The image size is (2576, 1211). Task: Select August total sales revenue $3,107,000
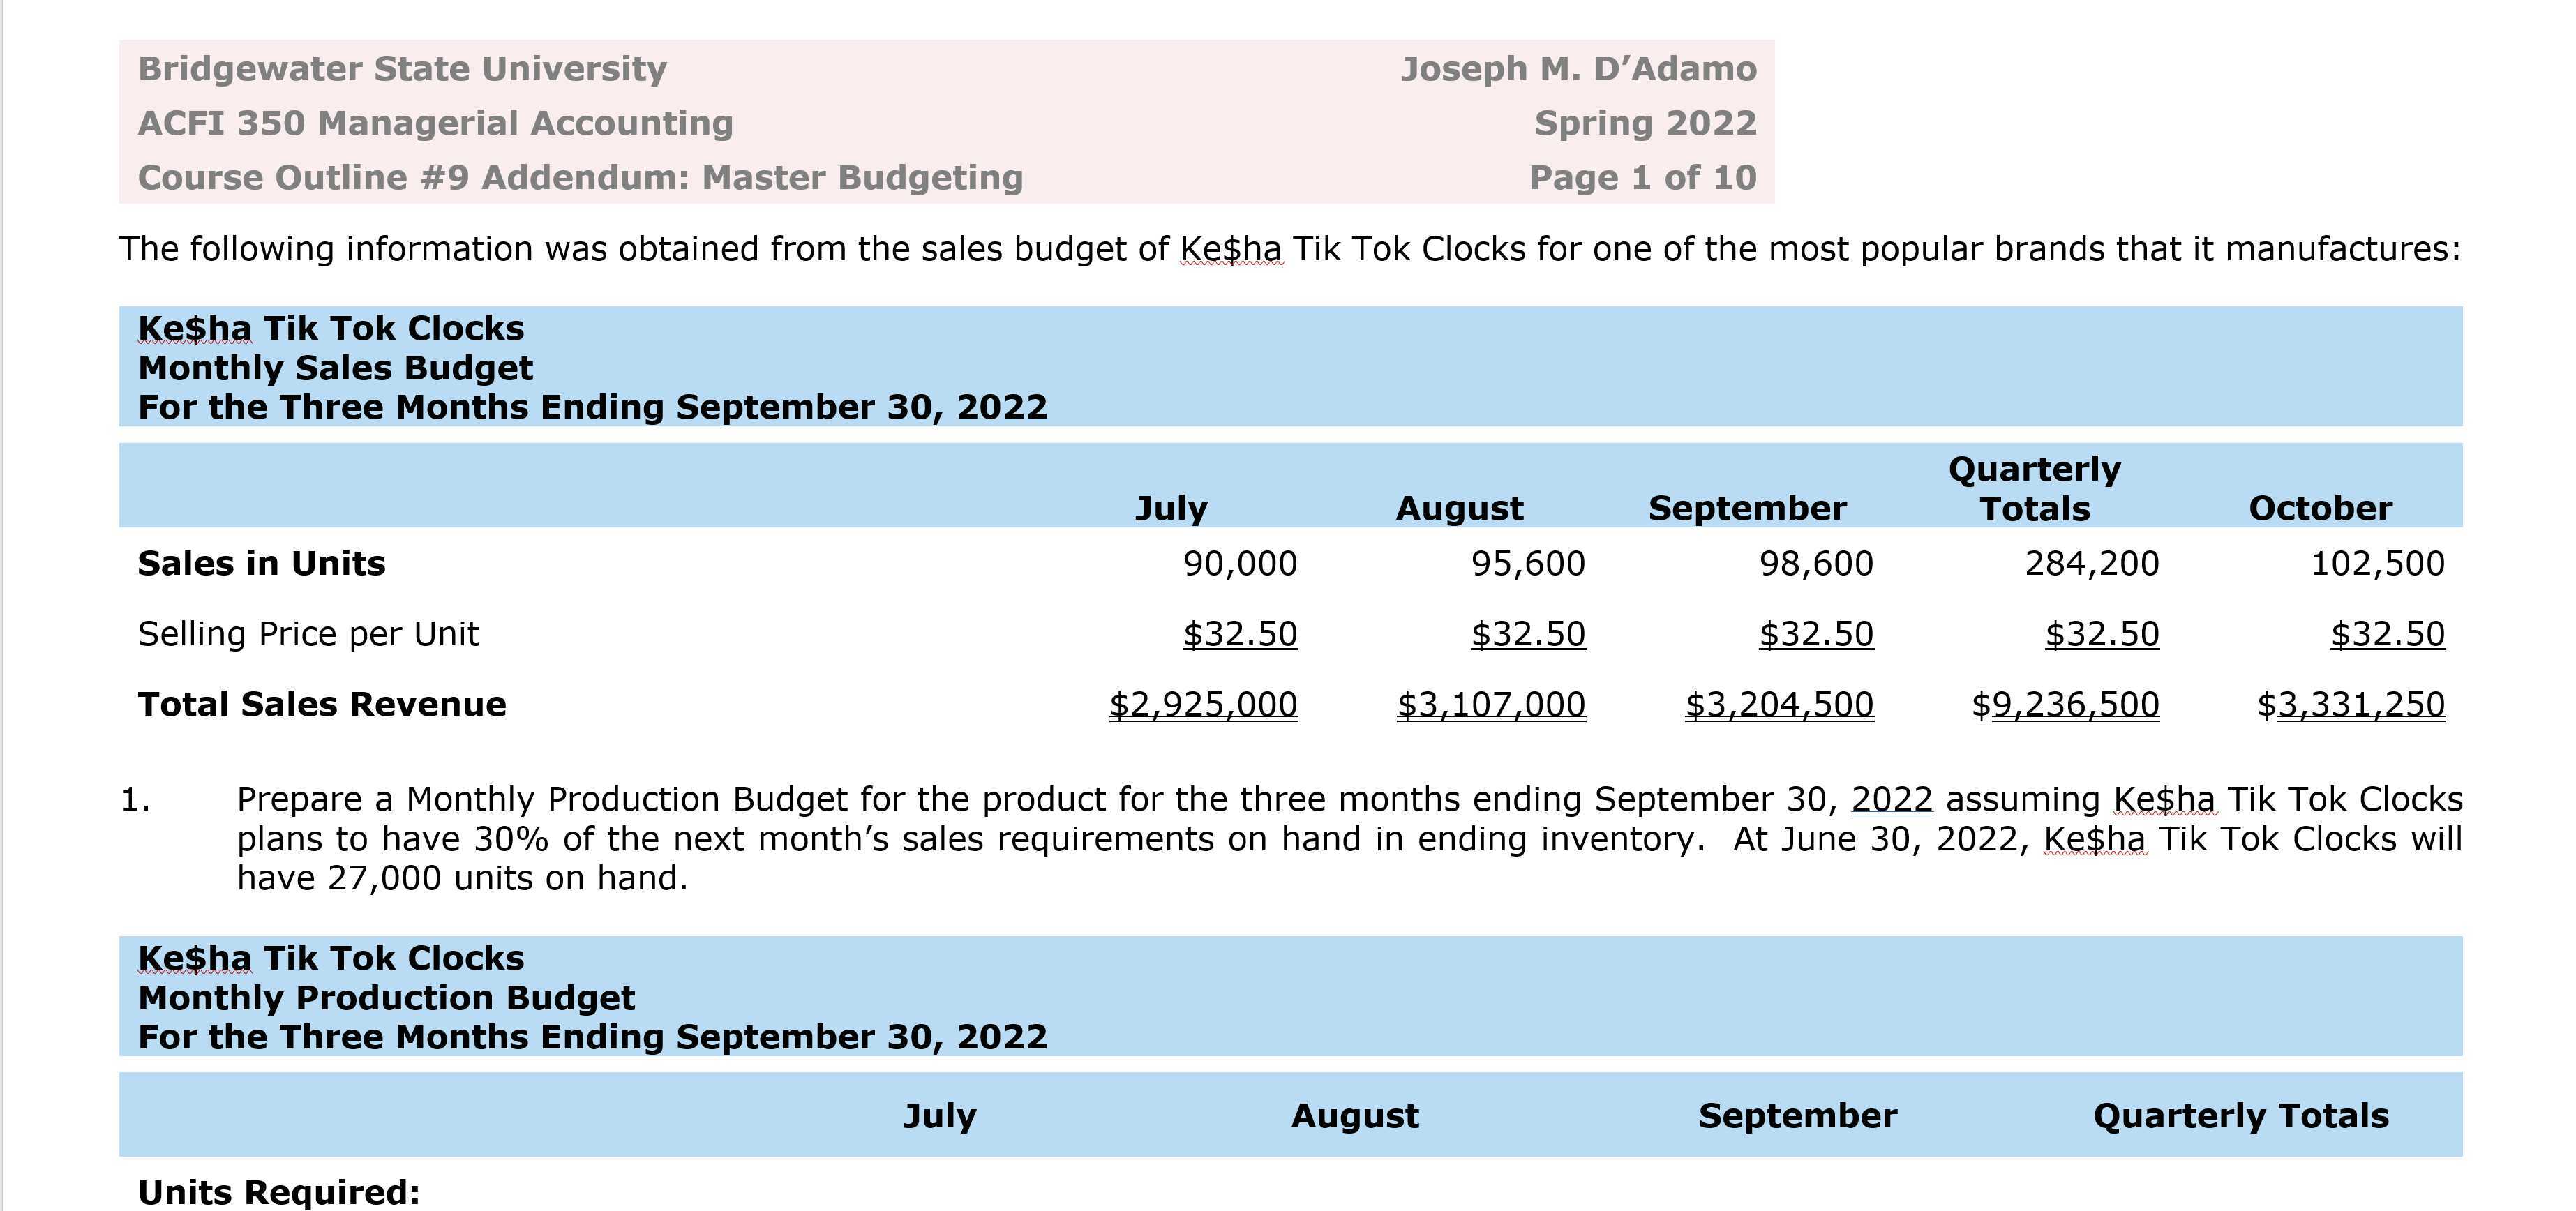(x=1490, y=705)
